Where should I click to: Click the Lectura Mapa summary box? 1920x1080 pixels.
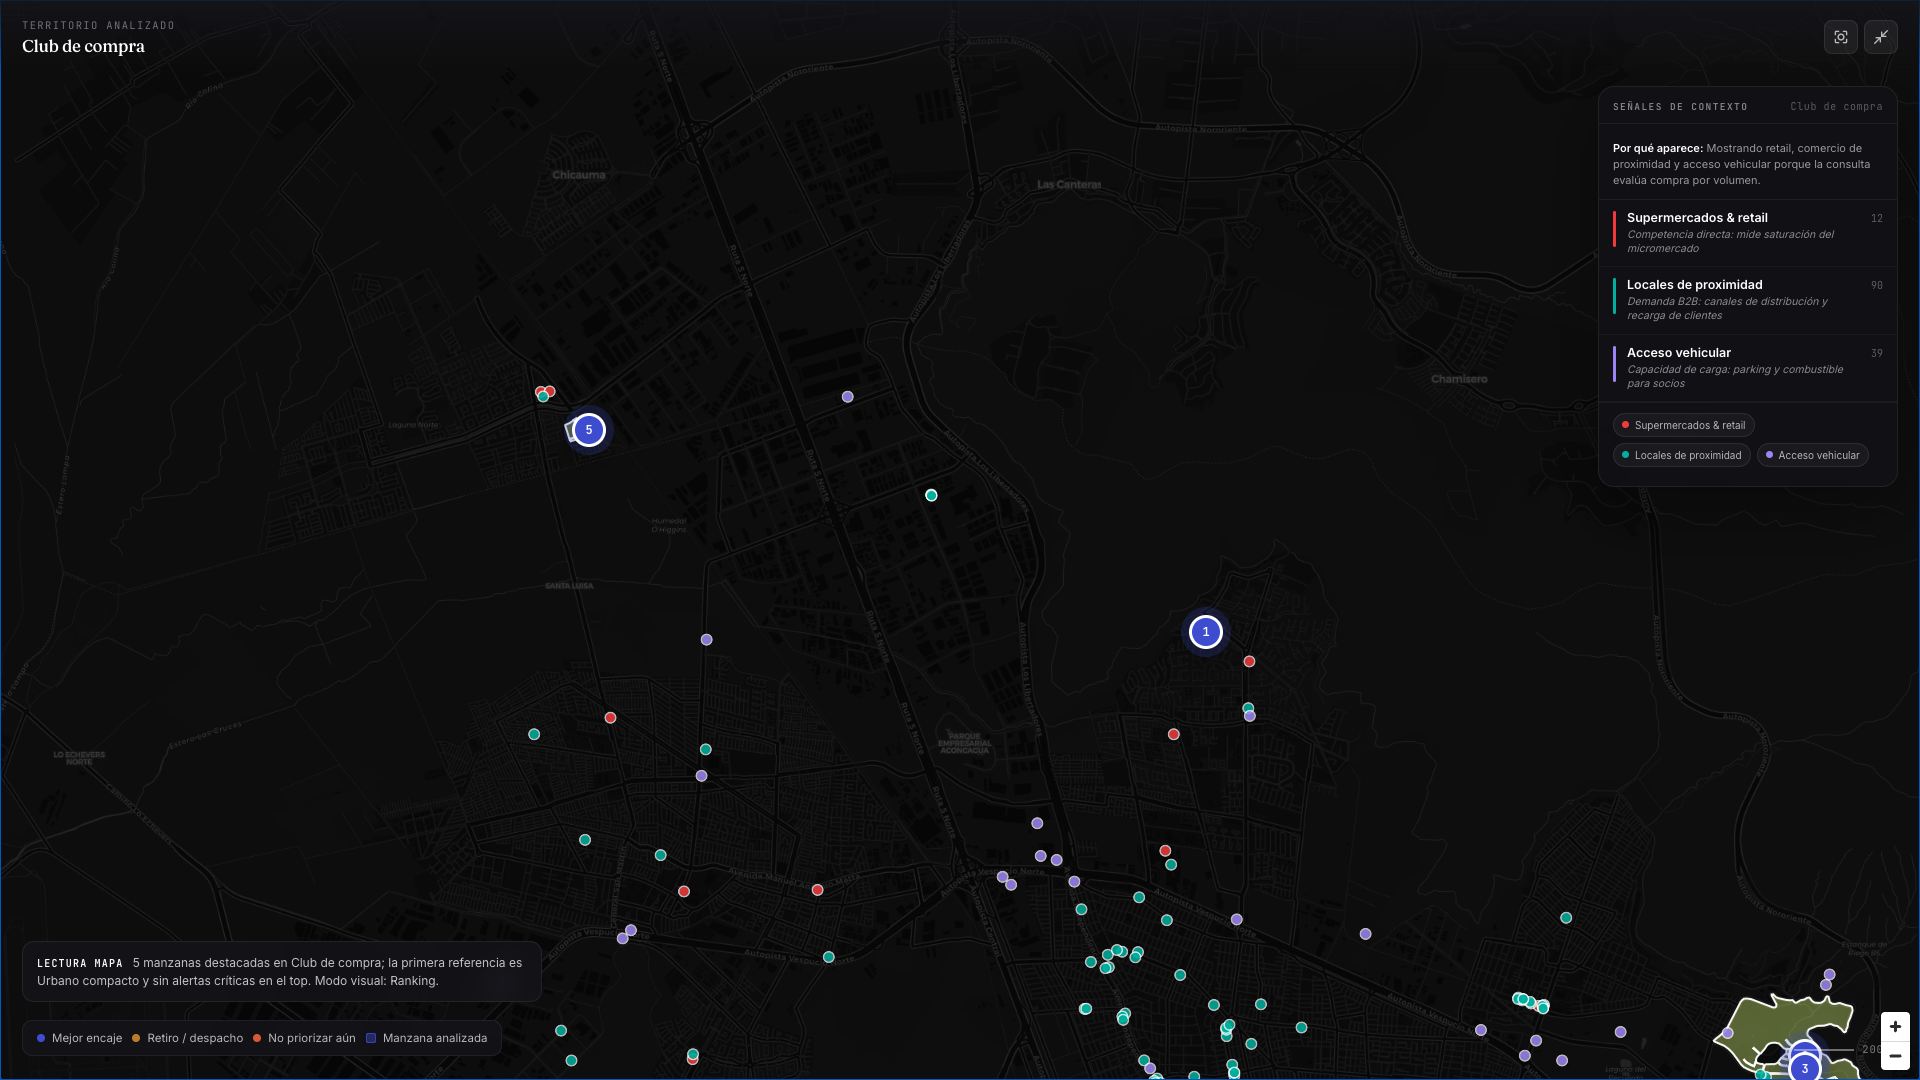(281, 971)
